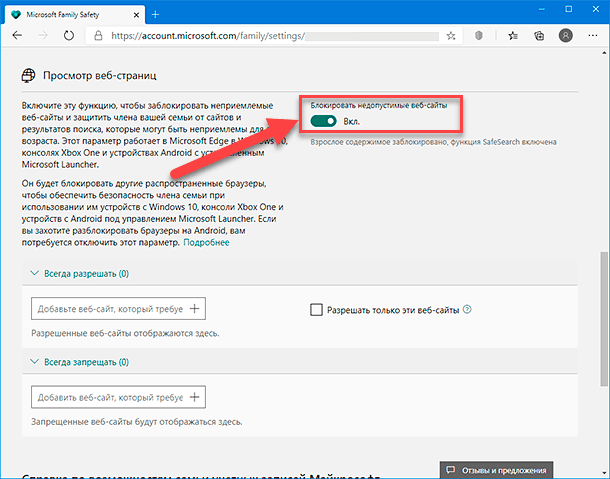Turn off the block inappropriate websites toggle
Screen dimensions: 610x479
pos(323,121)
